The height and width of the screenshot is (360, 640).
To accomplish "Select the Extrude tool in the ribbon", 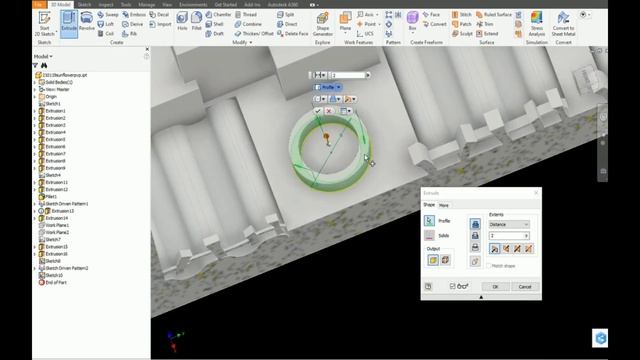I will tap(69, 24).
